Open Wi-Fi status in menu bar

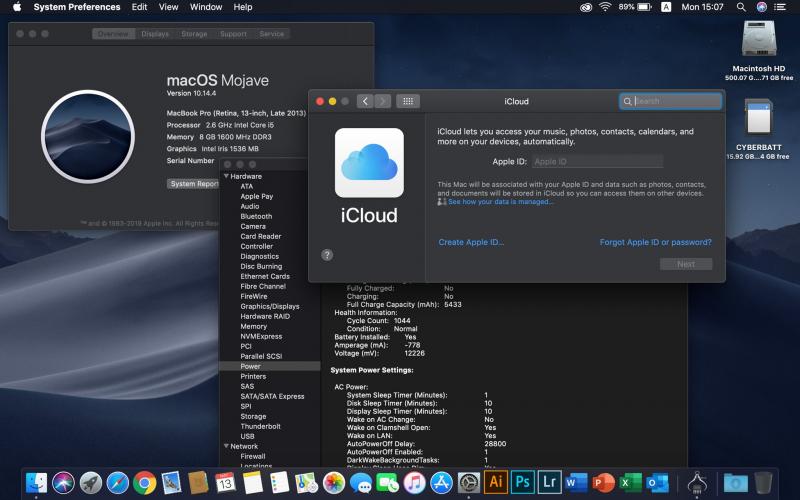605,7
